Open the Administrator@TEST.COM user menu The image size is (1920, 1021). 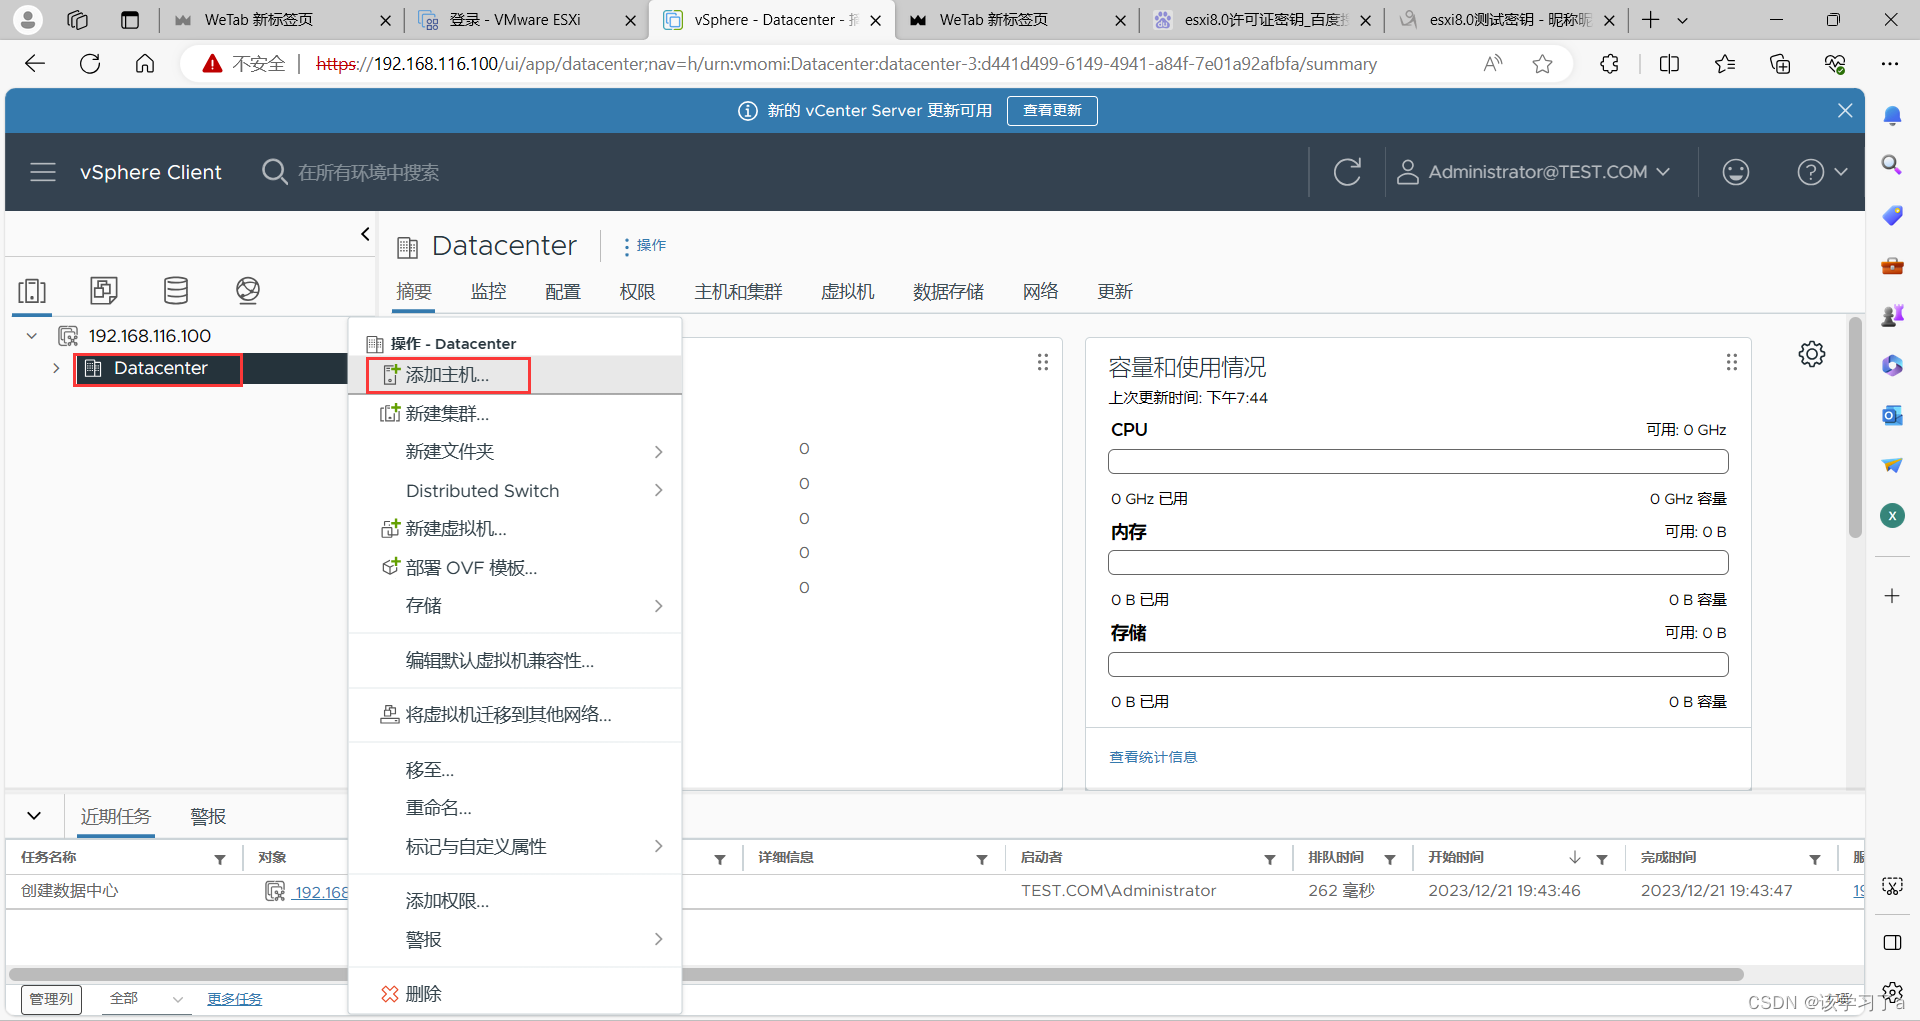1533,172
